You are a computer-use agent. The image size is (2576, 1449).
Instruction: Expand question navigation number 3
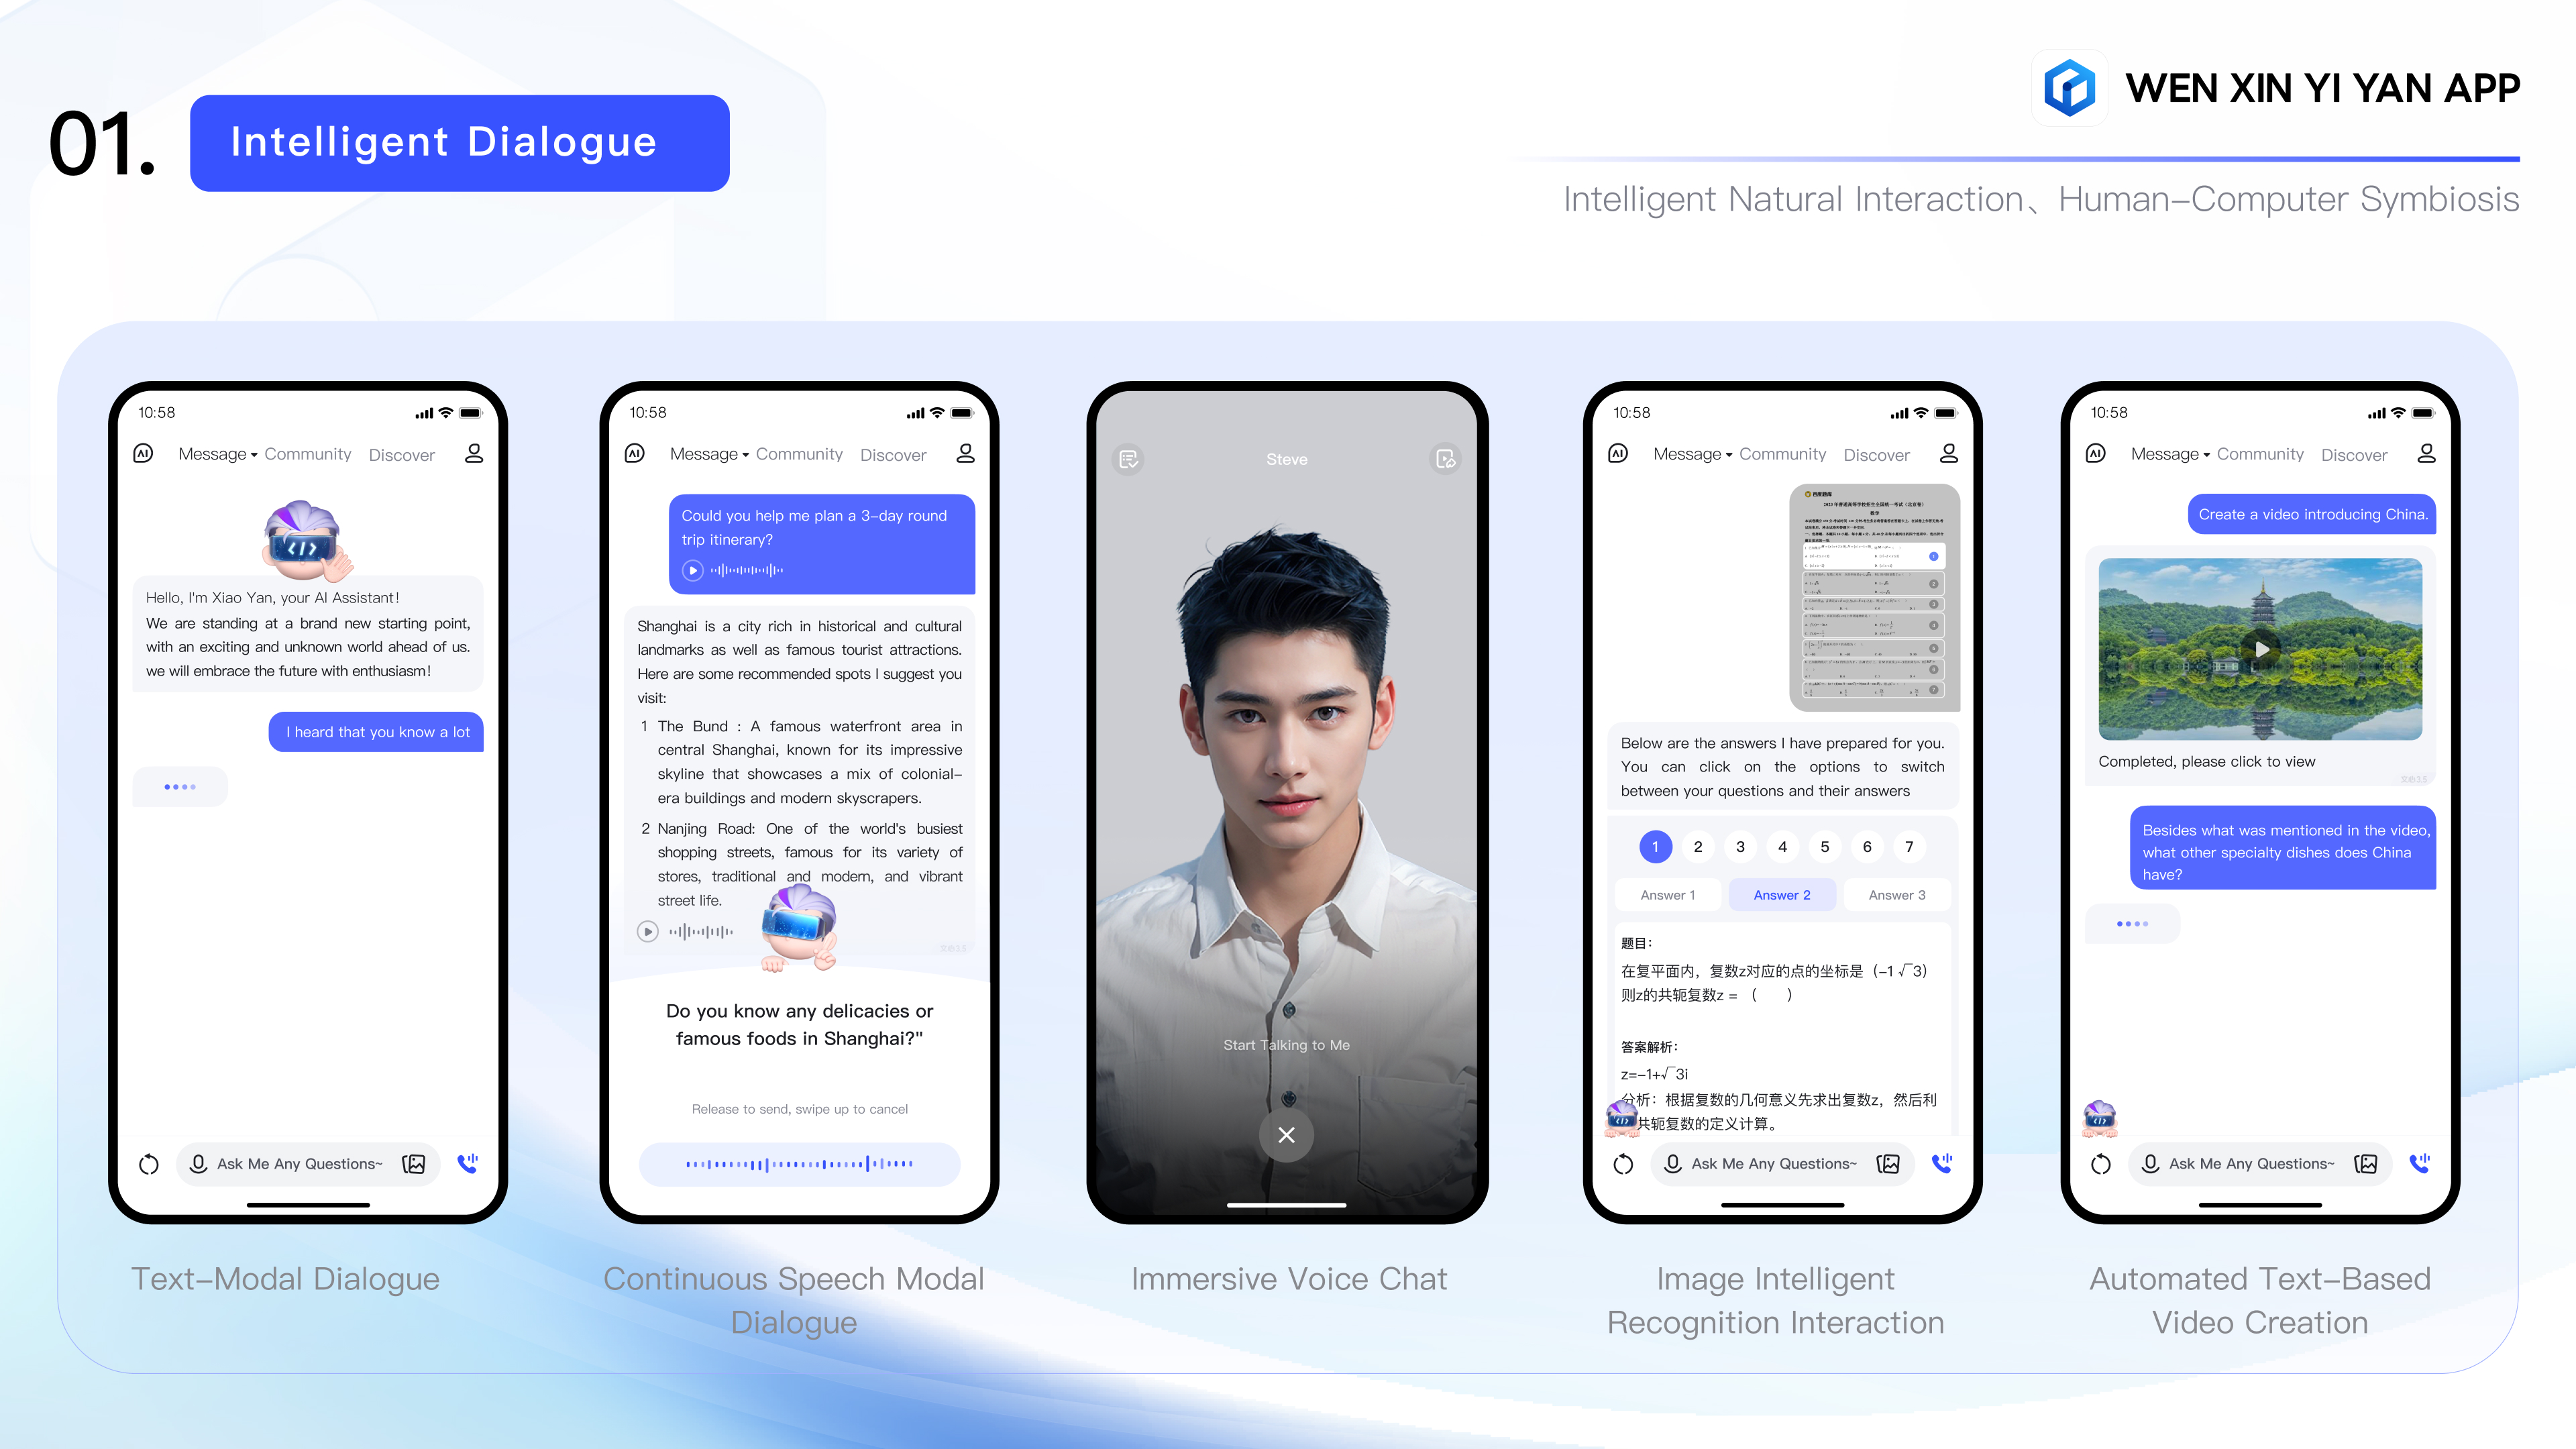(x=1739, y=846)
